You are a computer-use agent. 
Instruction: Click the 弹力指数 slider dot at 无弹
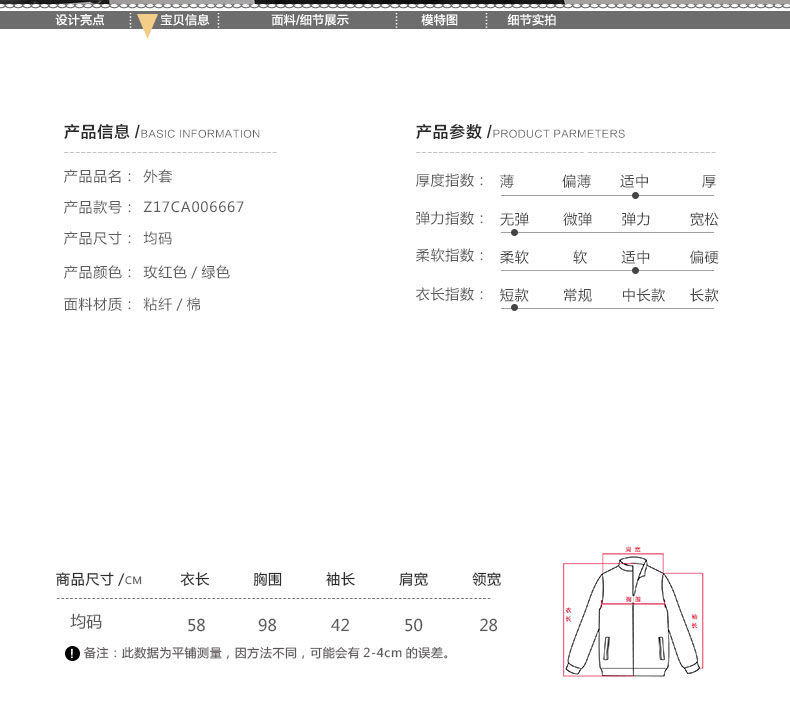pyautogui.click(x=514, y=233)
